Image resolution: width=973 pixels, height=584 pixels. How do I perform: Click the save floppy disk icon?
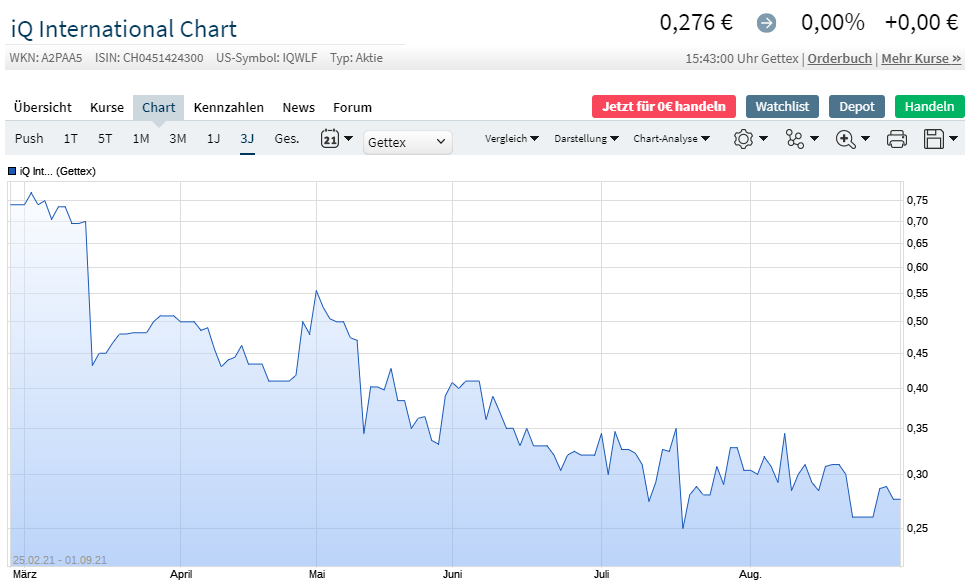pyautogui.click(x=935, y=140)
